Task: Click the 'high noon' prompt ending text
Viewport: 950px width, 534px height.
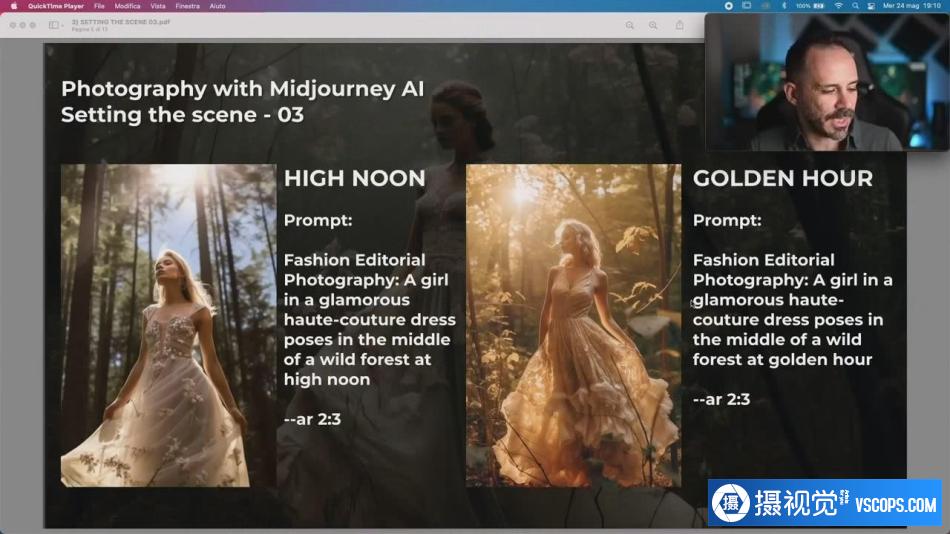Action: pyautogui.click(x=327, y=380)
